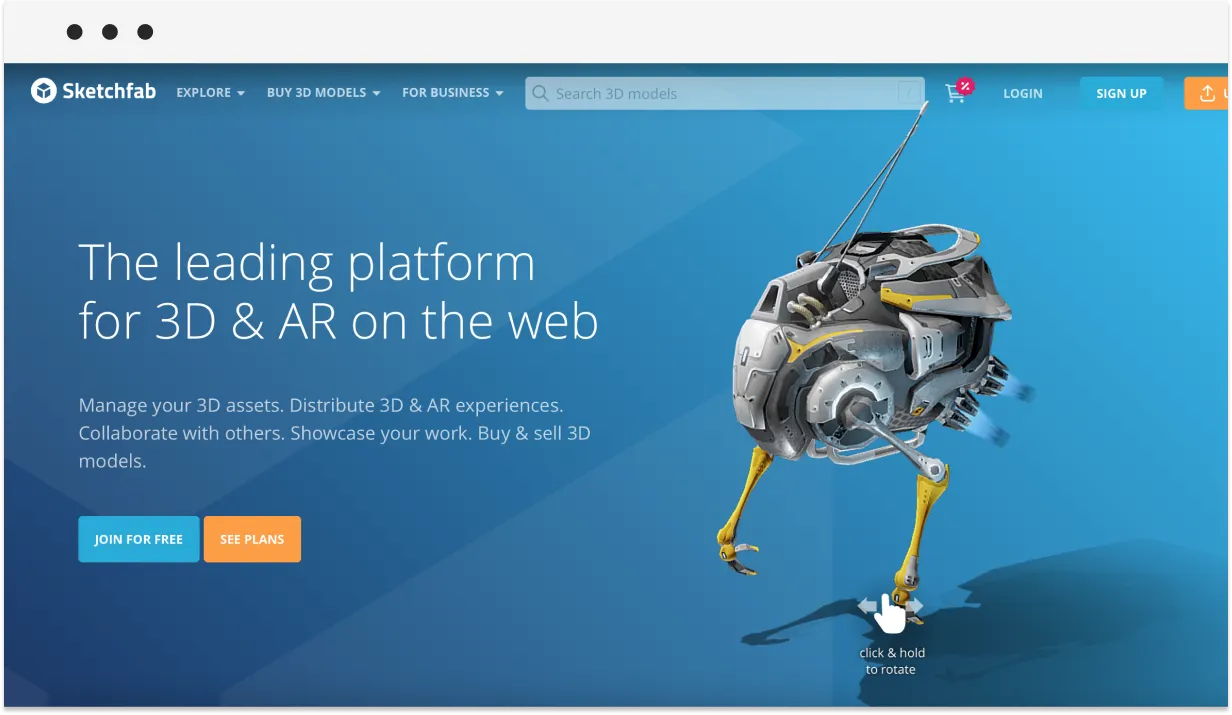1232x715 pixels.
Task: Focus the Search 3D models field
Action: coord(725,93)
